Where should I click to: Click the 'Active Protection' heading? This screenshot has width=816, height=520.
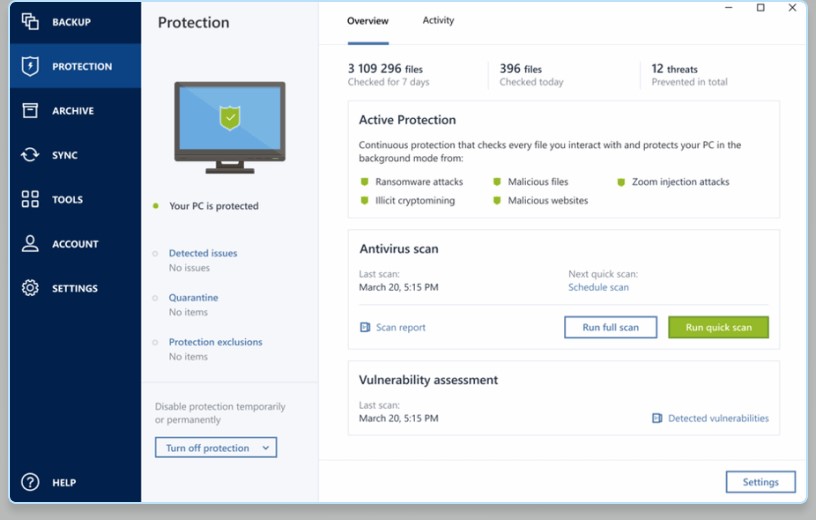point(407,120)
